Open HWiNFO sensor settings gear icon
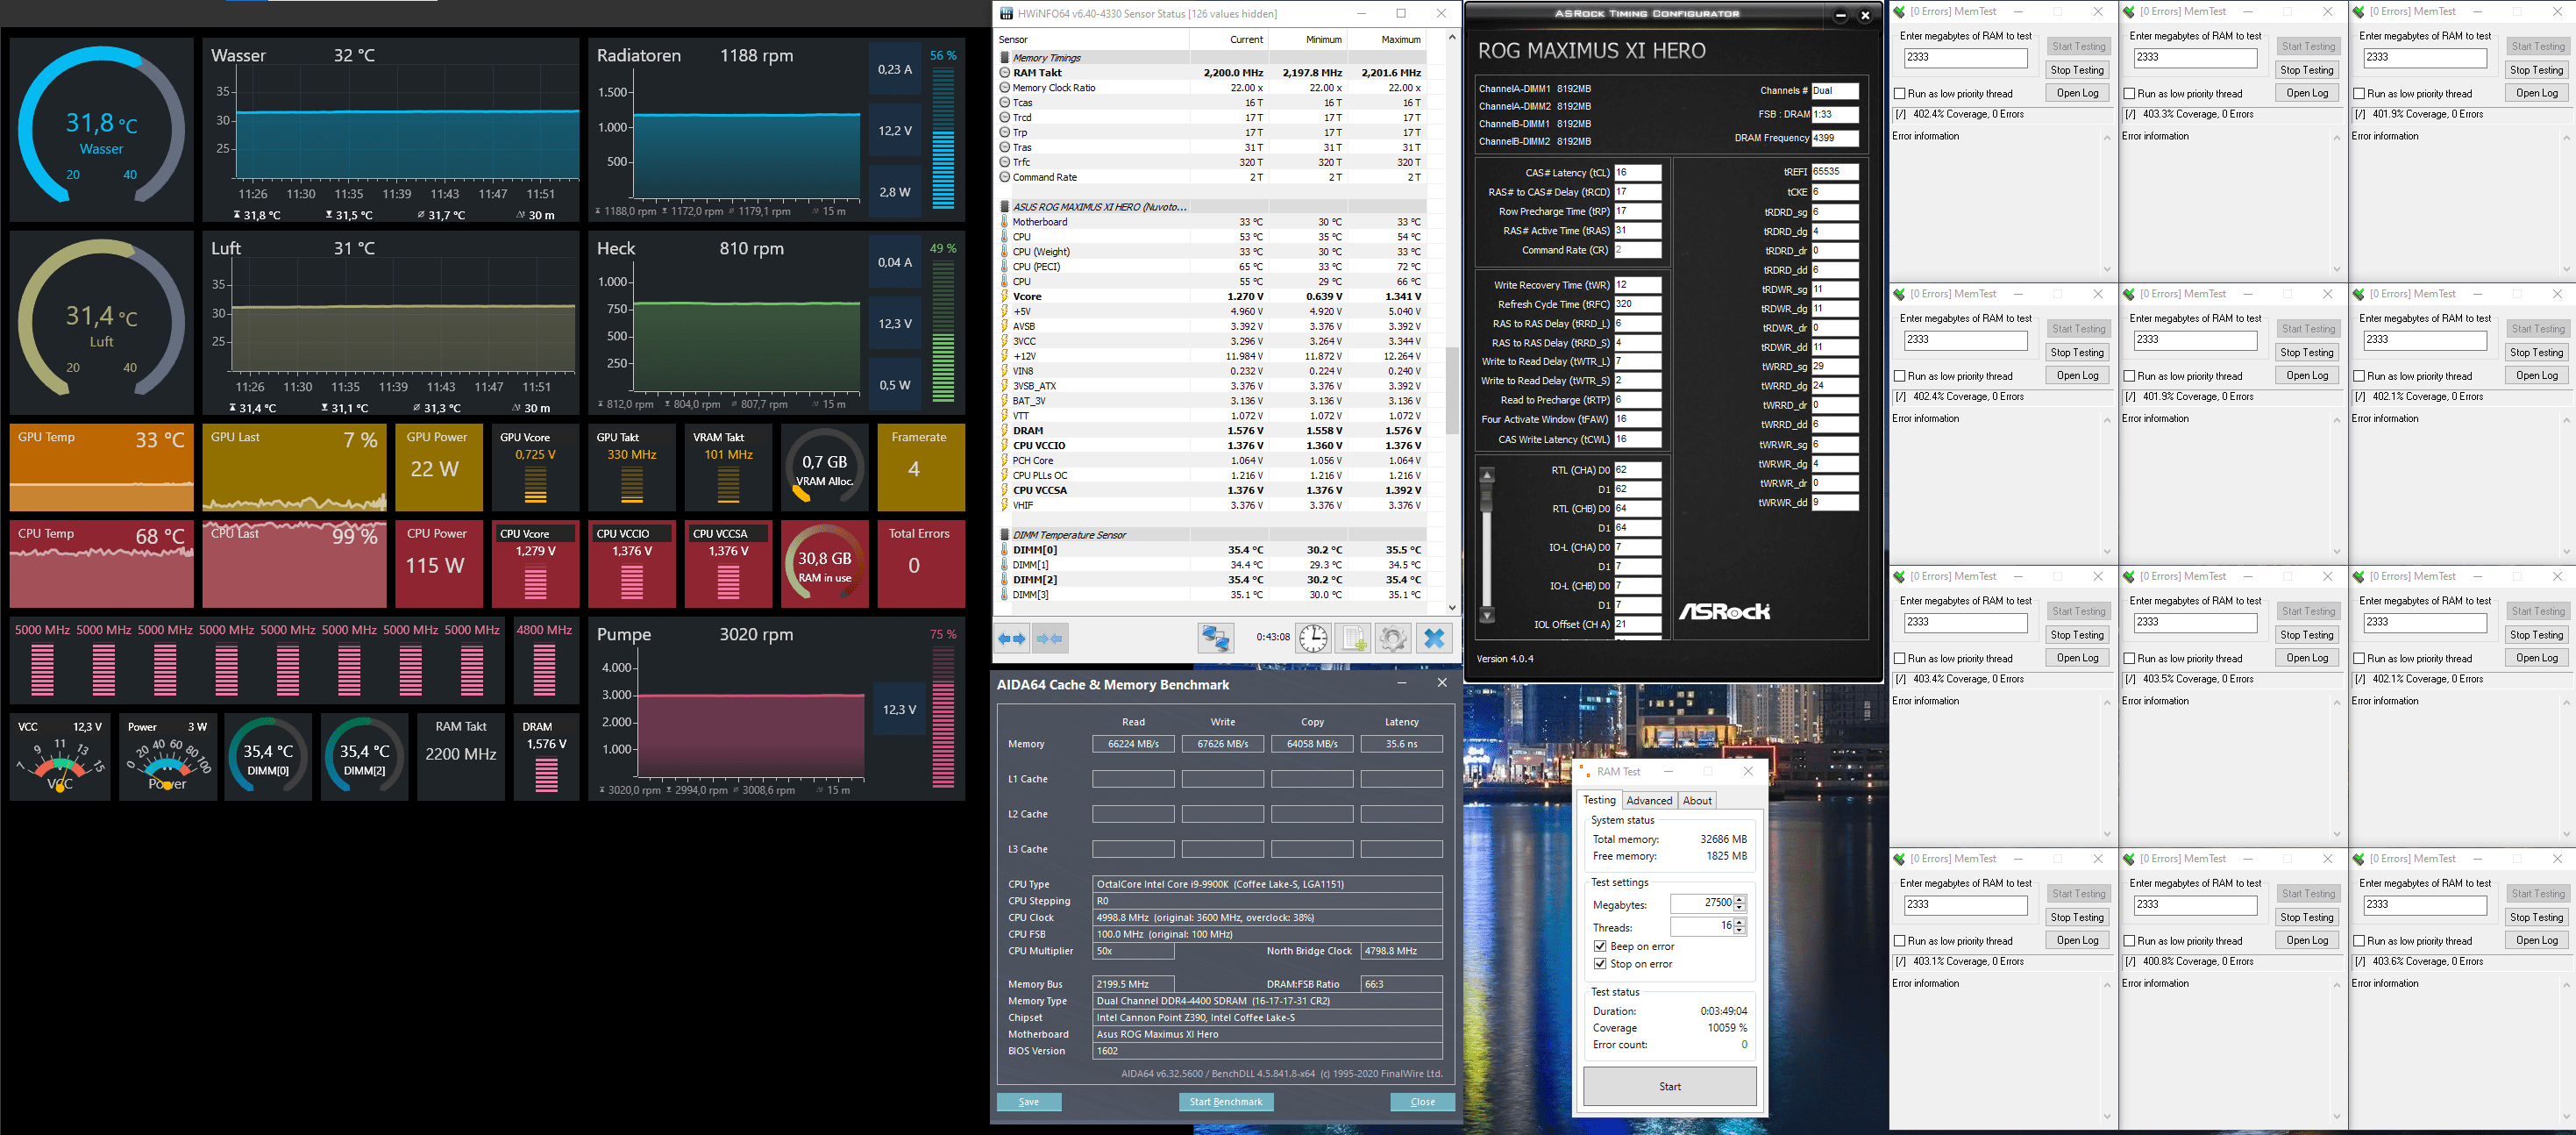Image resolution: width=2576 pixels, height=1135 pixels. pos(1393,638)
